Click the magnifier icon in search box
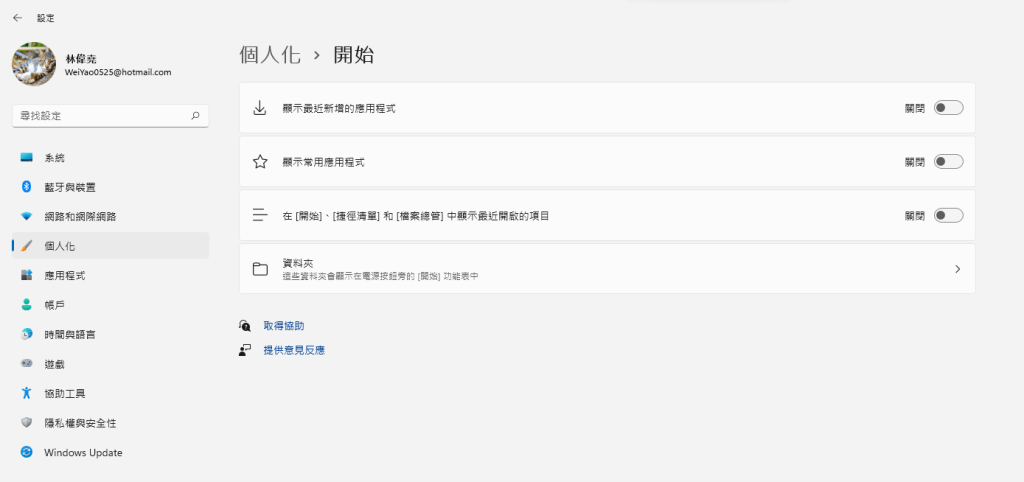The width and height of the screenshot is (1024, 482). point(195,116)
